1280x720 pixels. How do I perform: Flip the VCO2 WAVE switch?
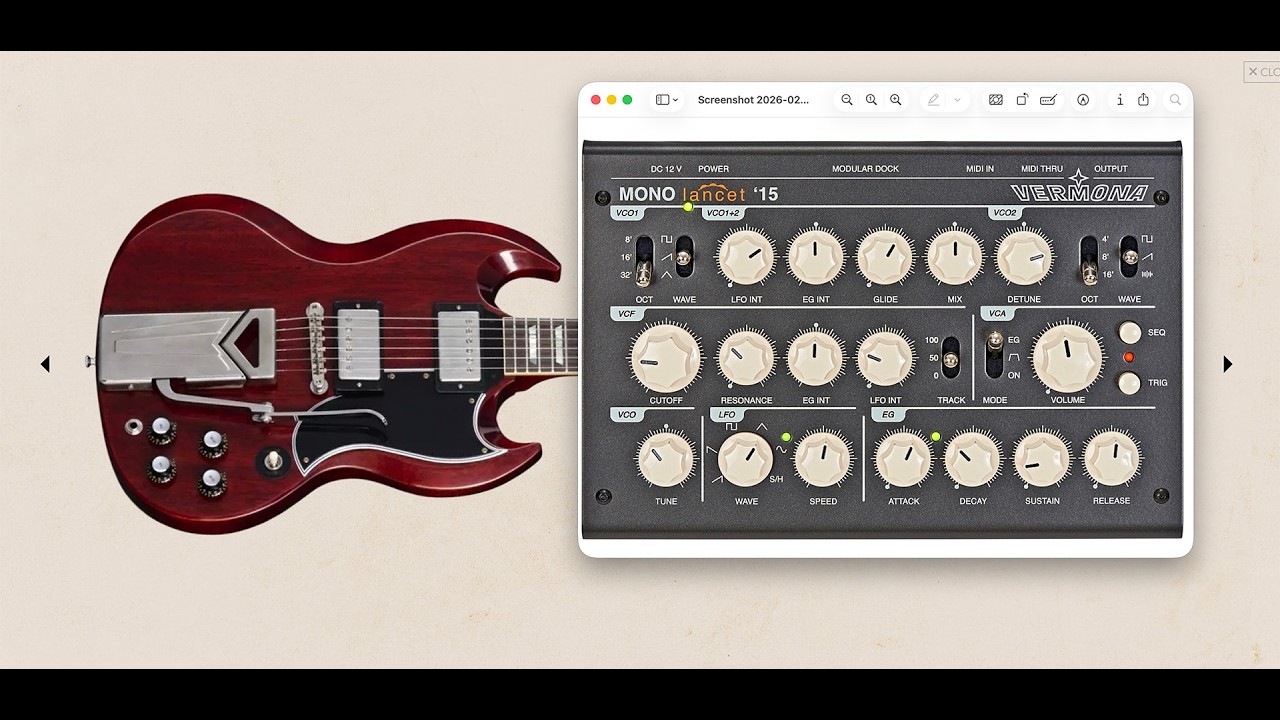(1129, 258)
